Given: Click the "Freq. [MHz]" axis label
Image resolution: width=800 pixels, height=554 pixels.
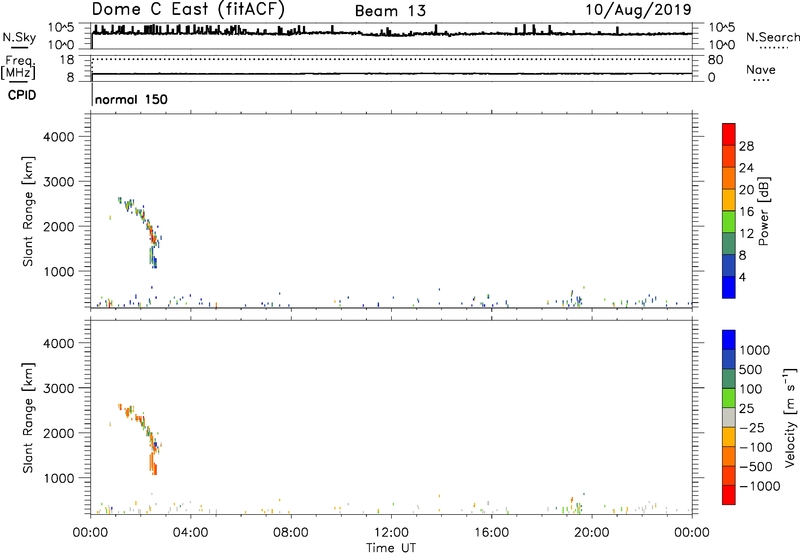Looking at the screenshot, I should 19,67.
